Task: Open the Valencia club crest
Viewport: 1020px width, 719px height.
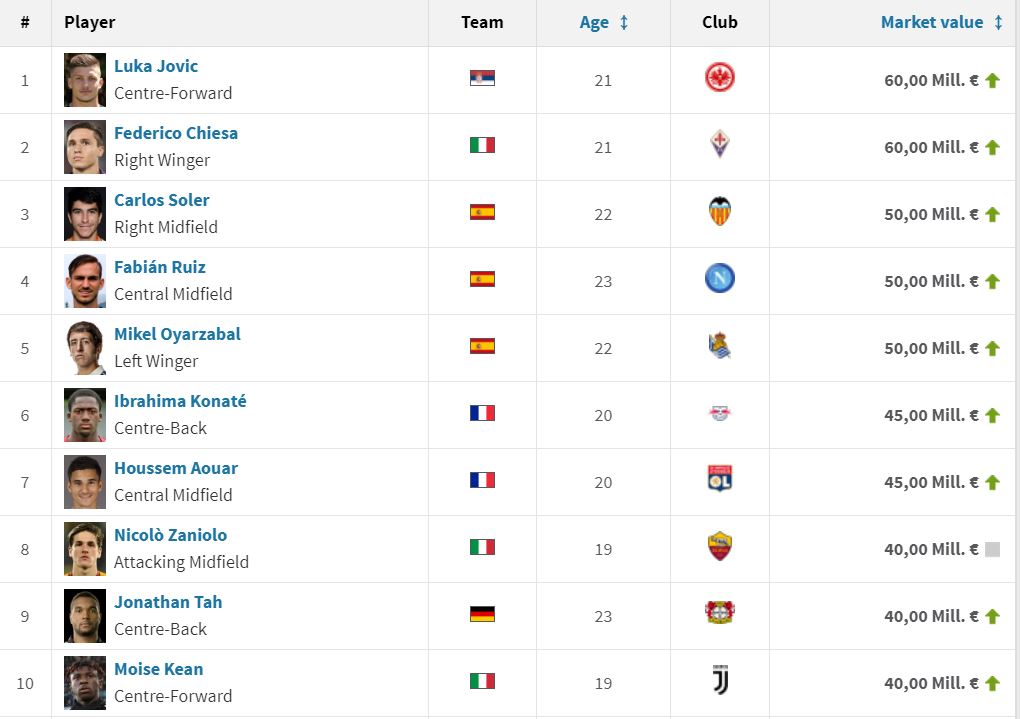Action: (719, 213)
